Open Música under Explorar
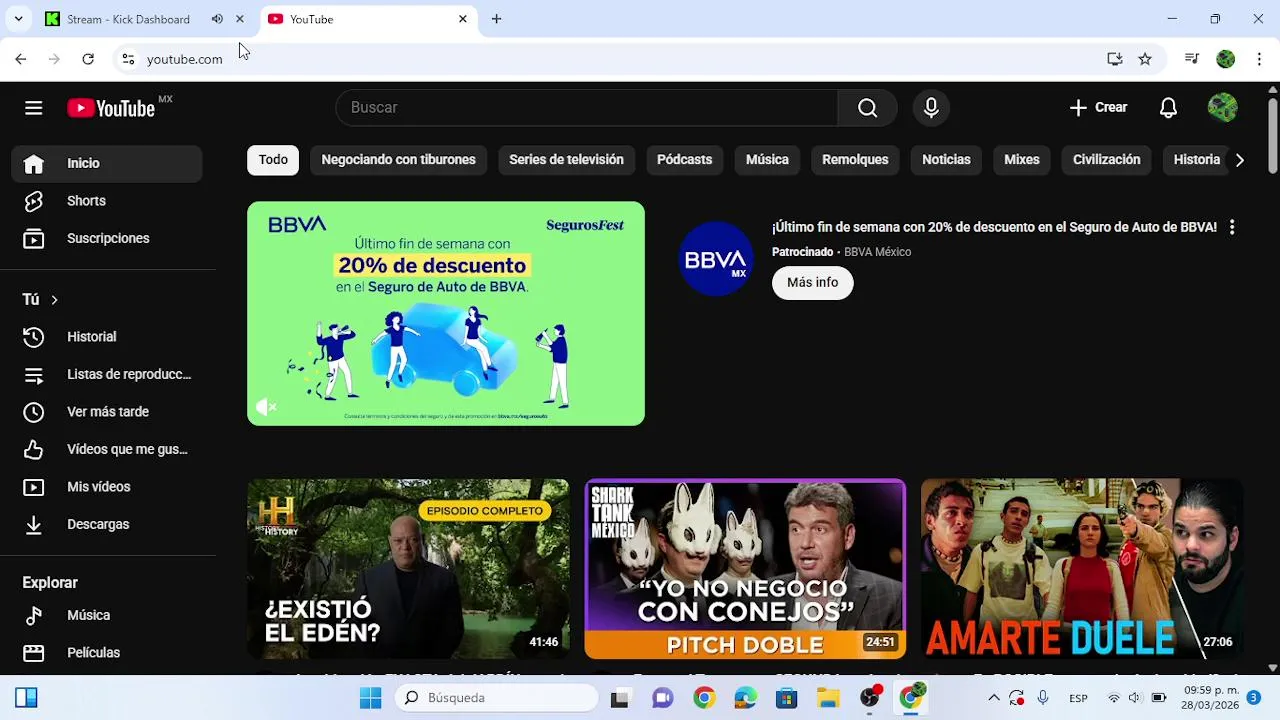The height and width of the screenshot is (720, 1280). click(x=107, y=616)
